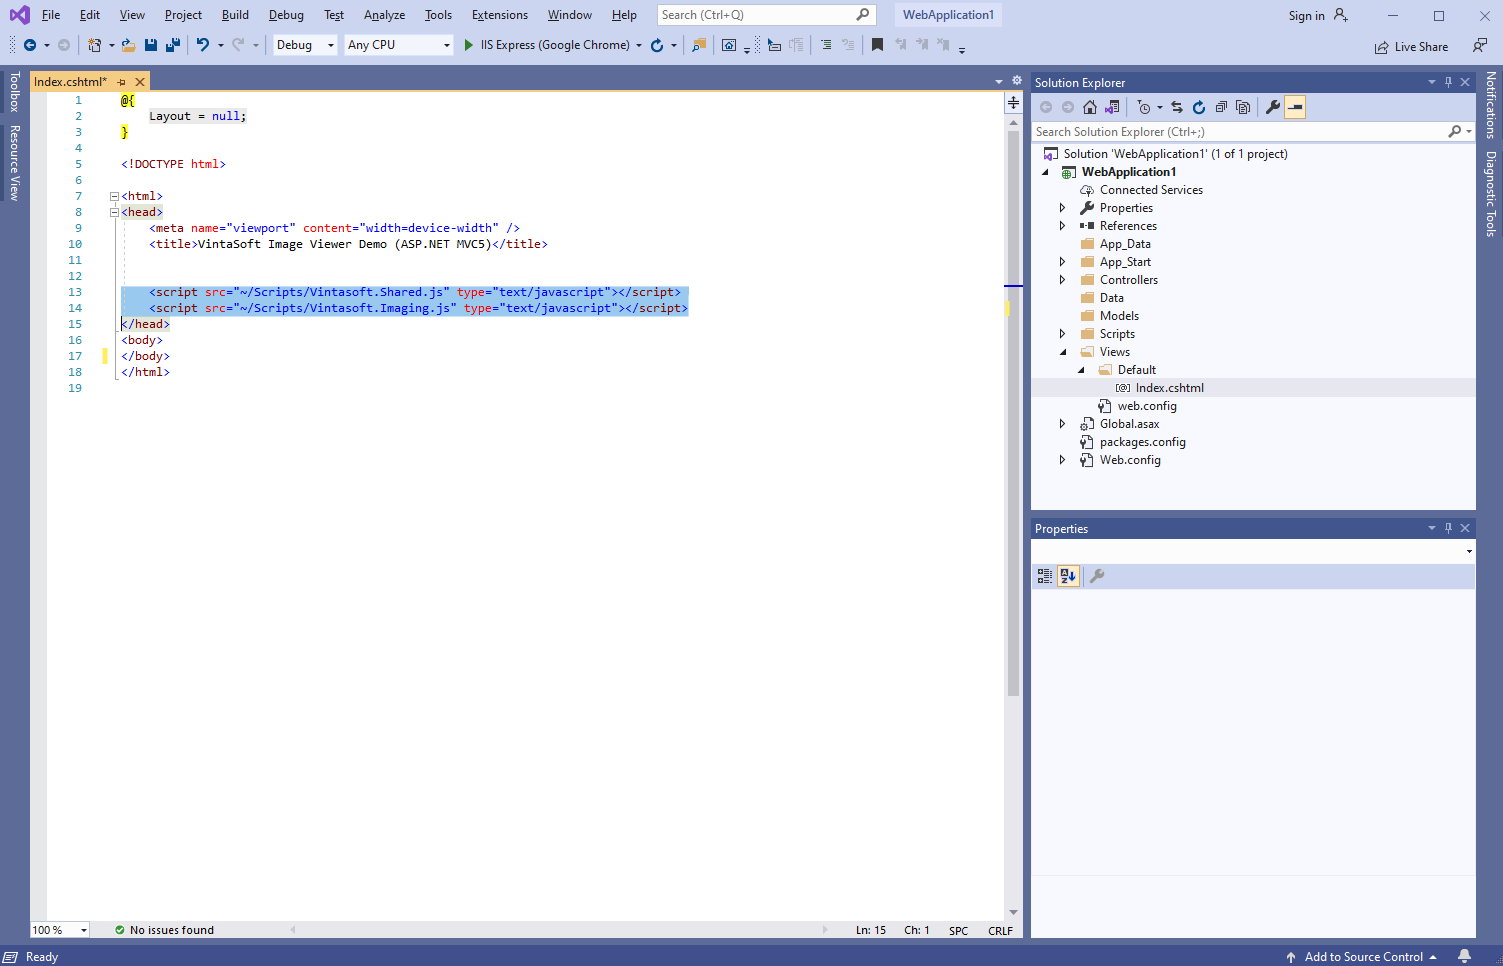
Task: Click the Pending Changes Filter clock icon
Action: point(1144,107)
